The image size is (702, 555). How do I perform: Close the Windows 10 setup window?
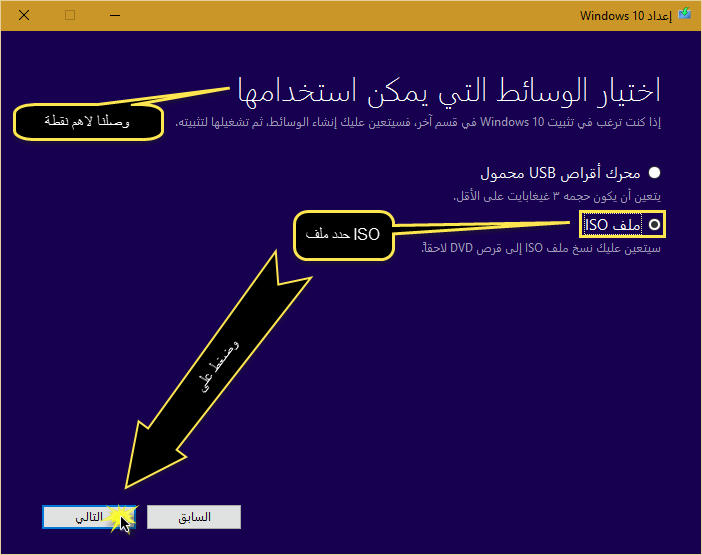[24, 15]
